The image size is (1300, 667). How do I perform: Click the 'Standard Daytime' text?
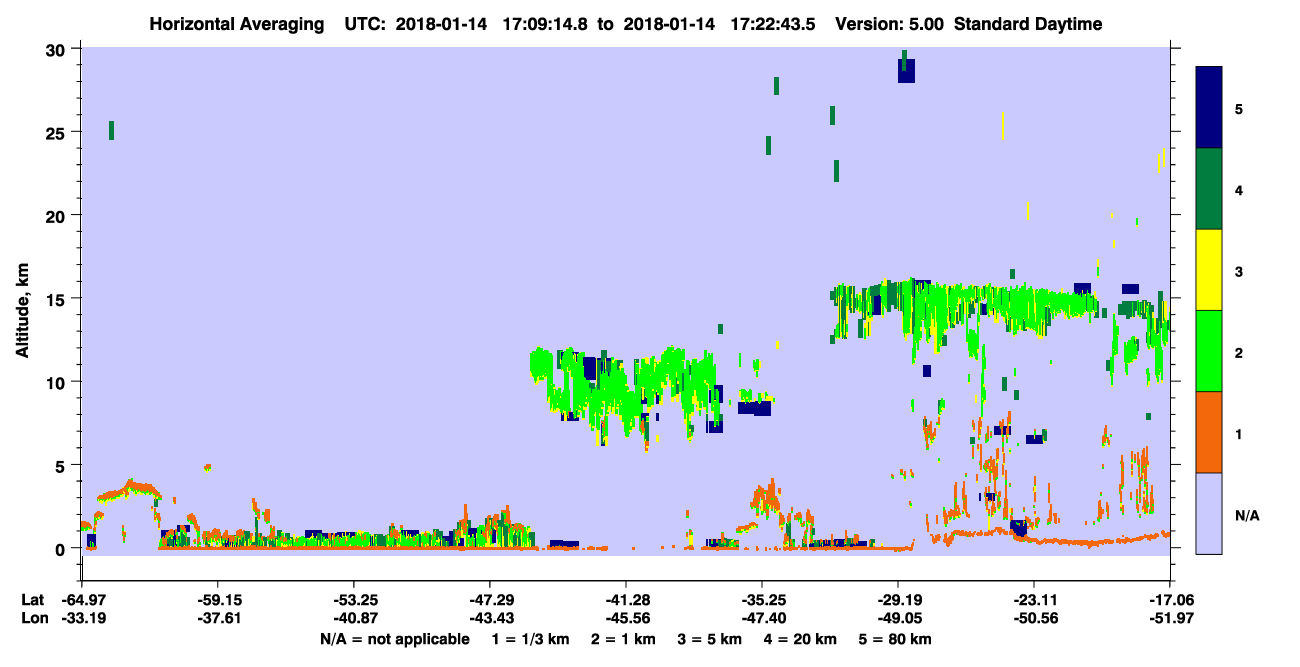1028,24
